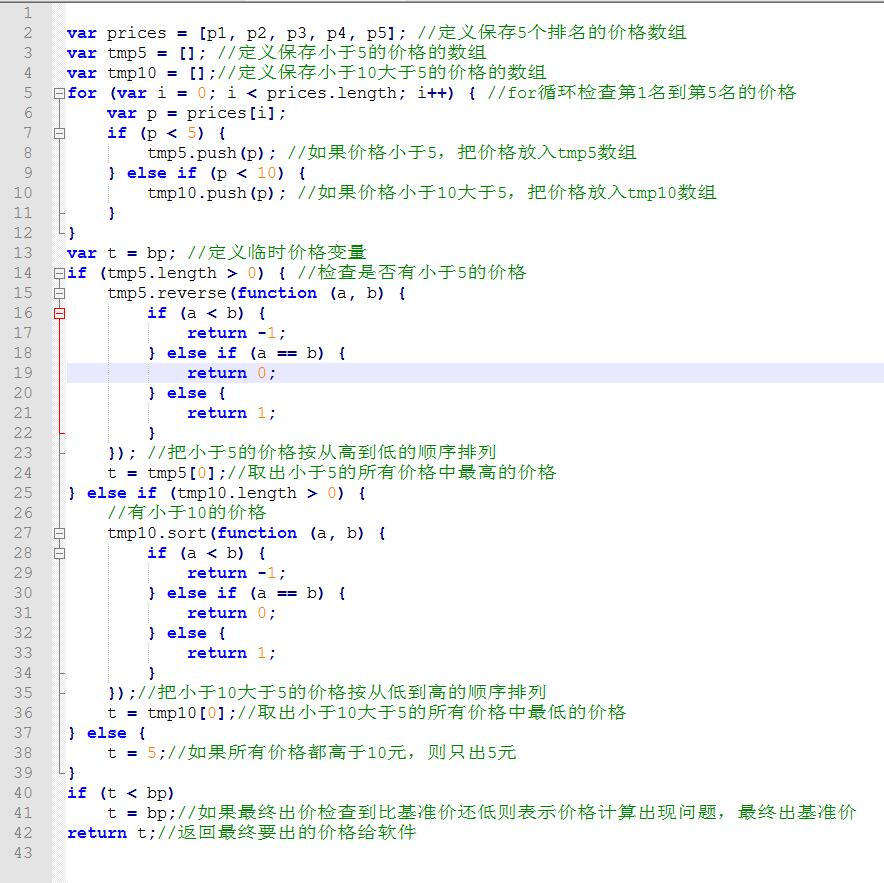Click line number 25 in the margin

[x=23, y=493]
